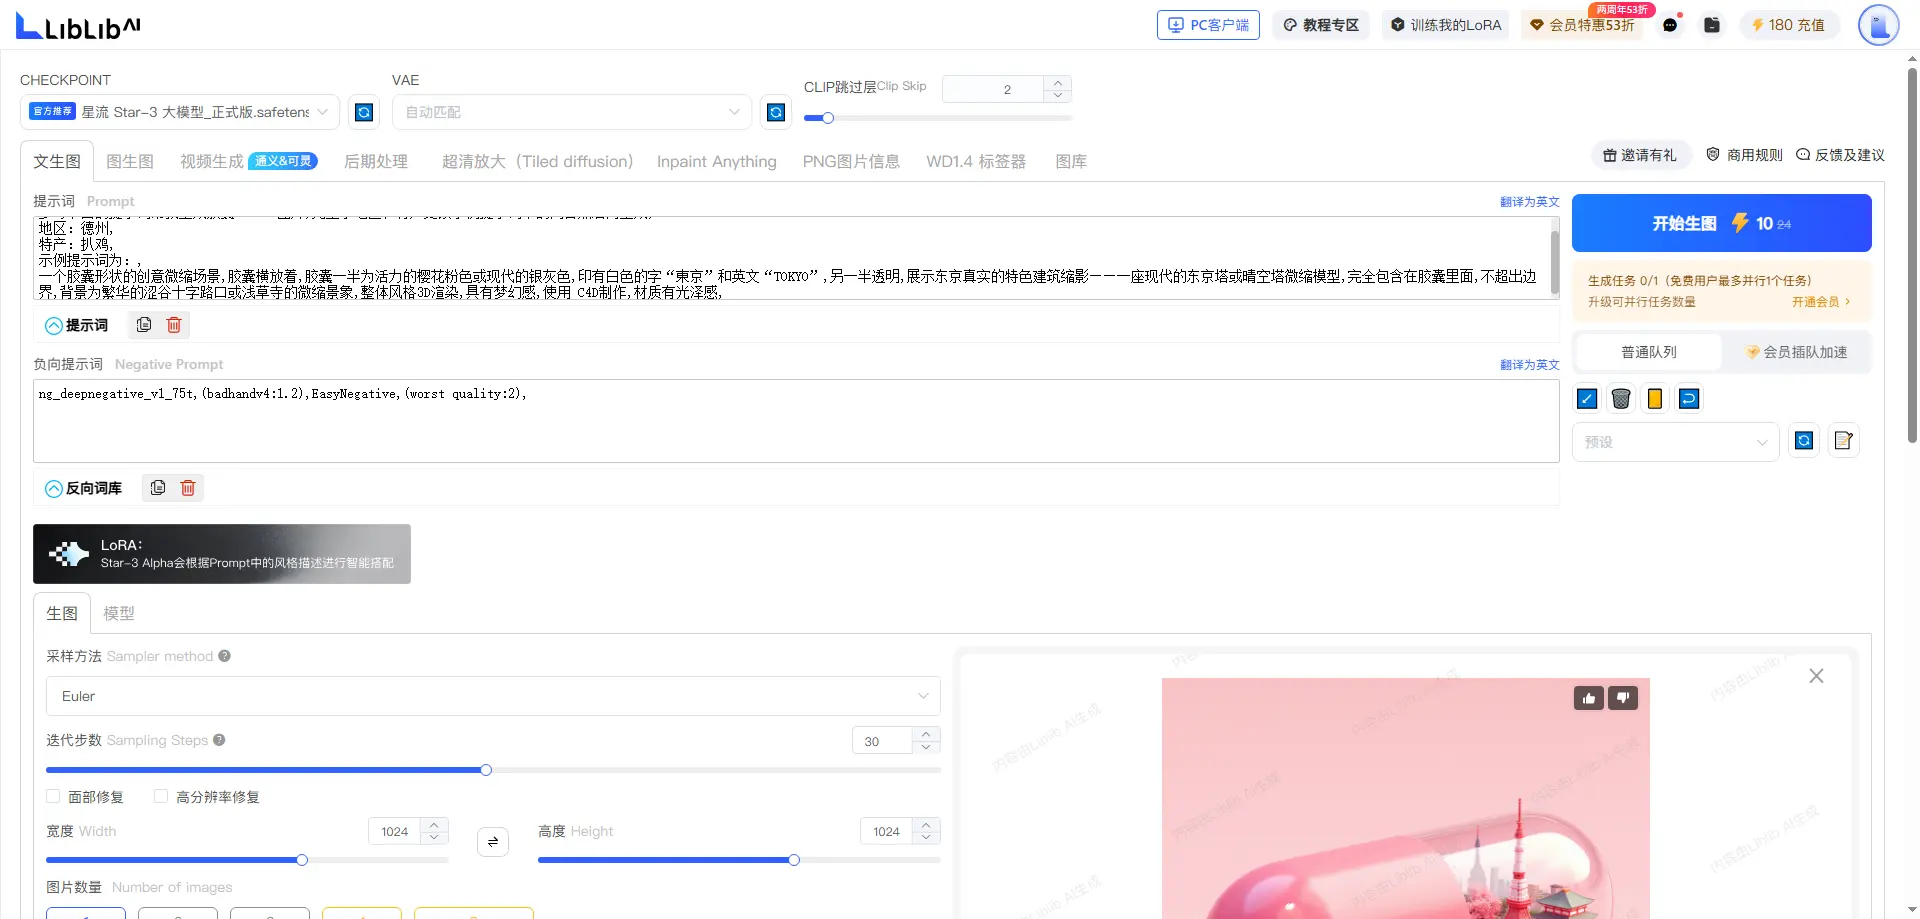
Task: Decrease the Width value with the down arrow
Action: [x=434, y=837]
